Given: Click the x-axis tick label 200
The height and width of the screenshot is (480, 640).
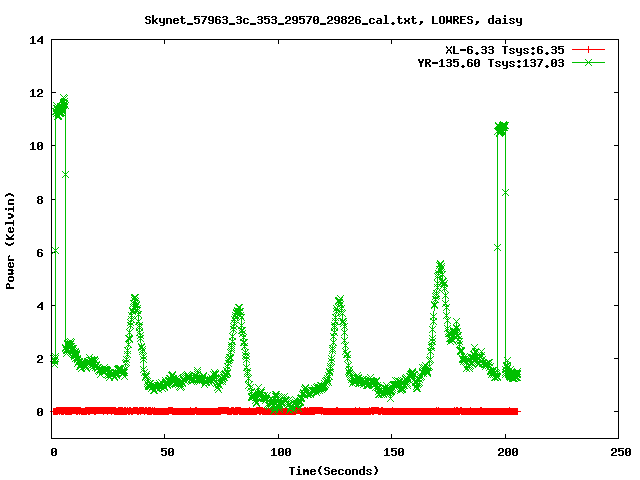Looking at the screenshot, I should [x=507, y=452].
